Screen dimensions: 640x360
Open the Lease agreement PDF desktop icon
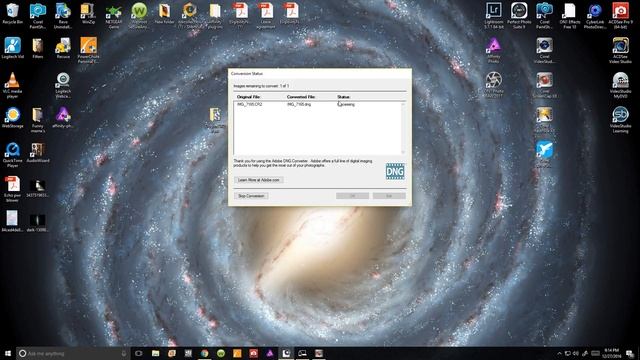(x=266, y=16)
